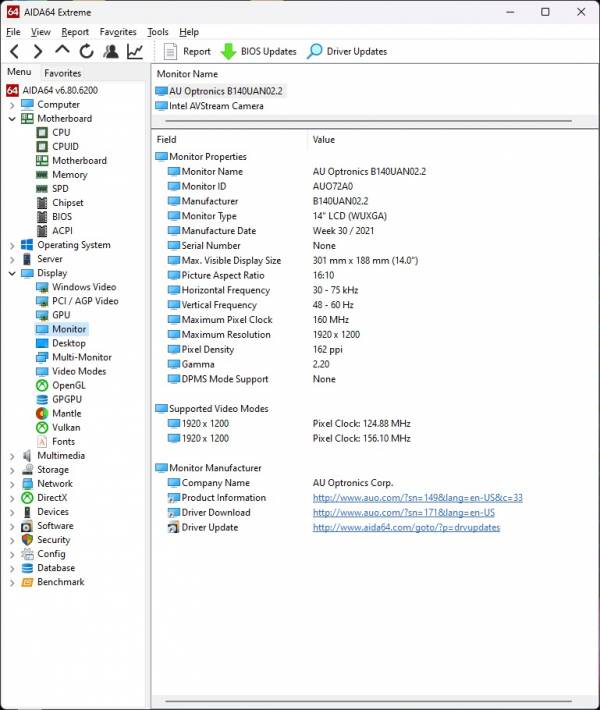Select Windows Video under Display
Screen dimensions: 600x710
tap(84, 287)
